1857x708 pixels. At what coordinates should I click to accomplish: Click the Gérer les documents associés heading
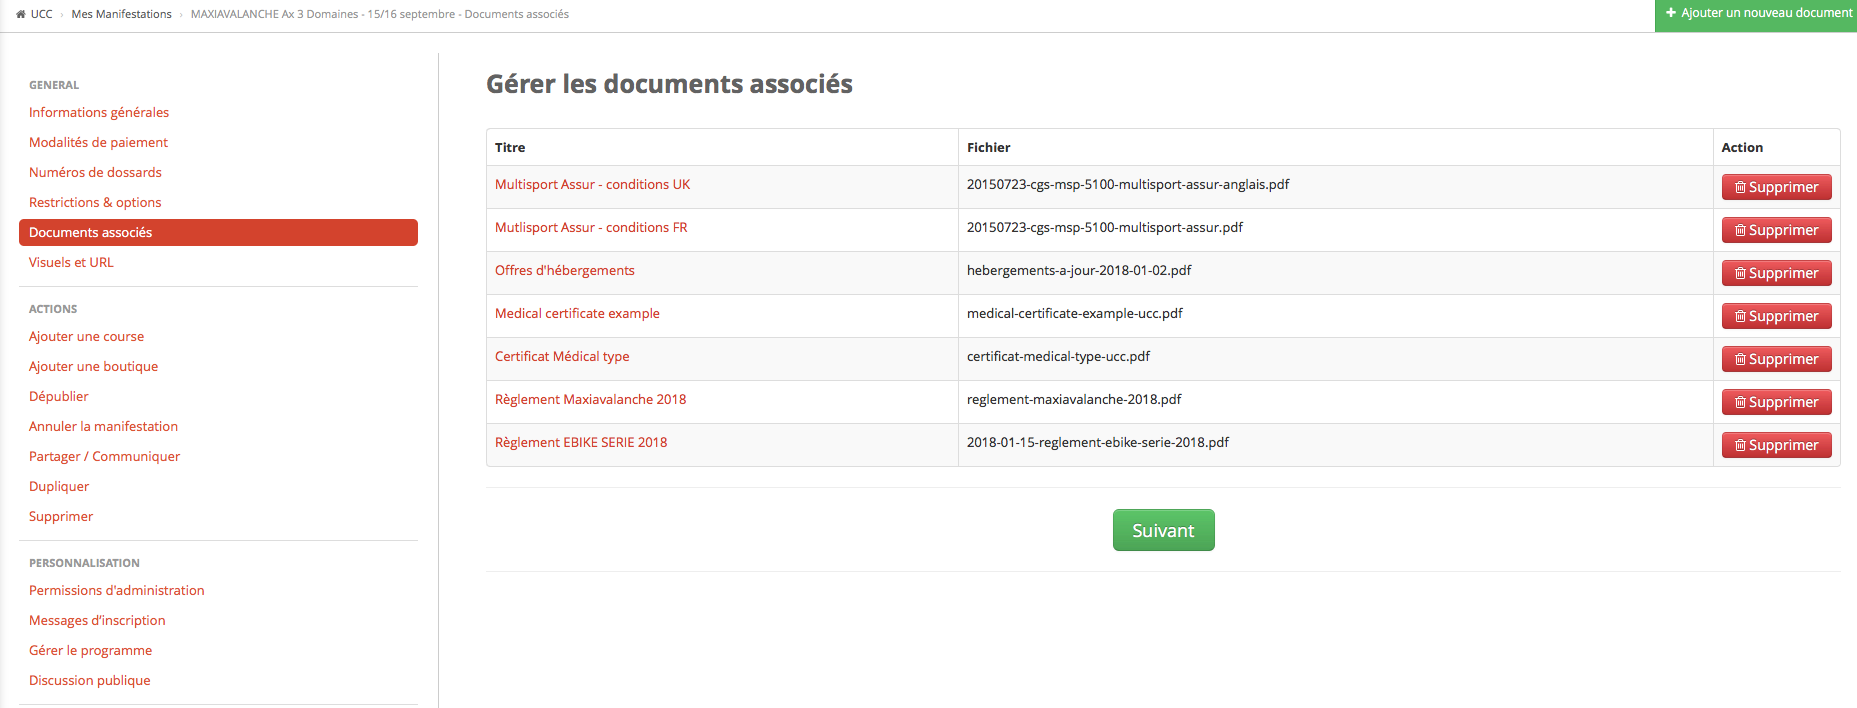(669, 84)
